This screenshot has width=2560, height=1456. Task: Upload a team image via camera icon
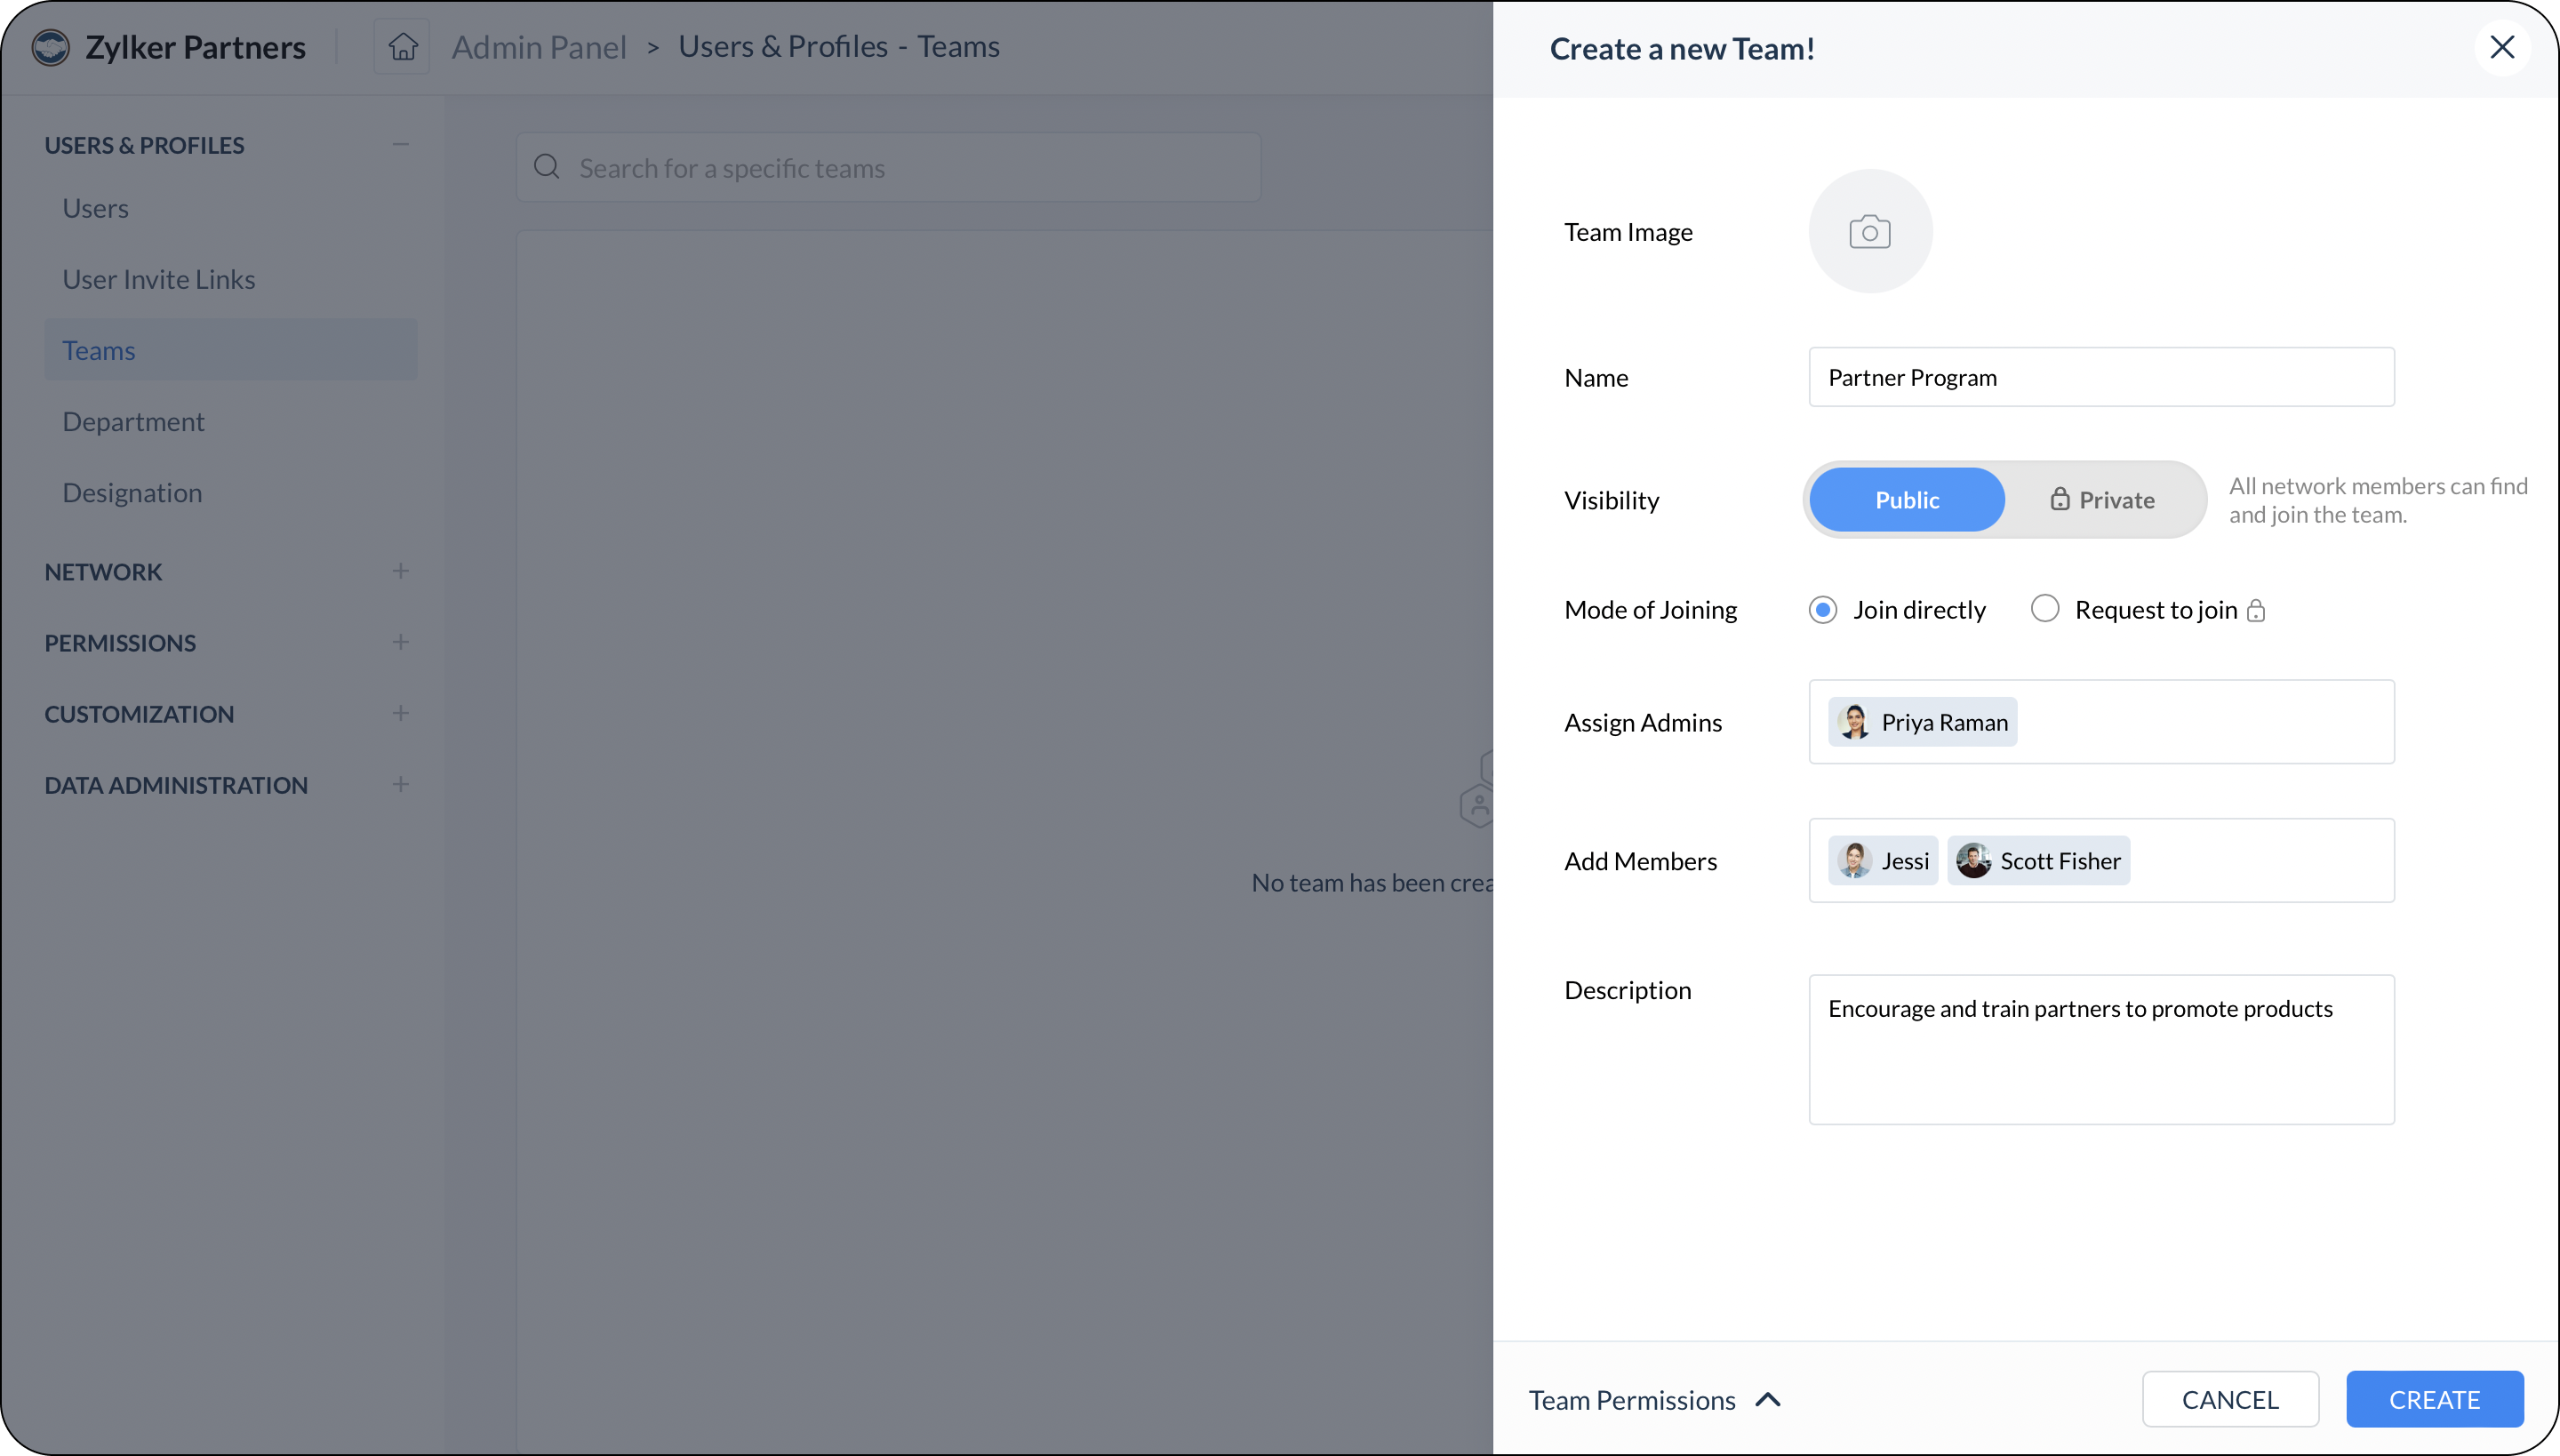coord(1870,232)
